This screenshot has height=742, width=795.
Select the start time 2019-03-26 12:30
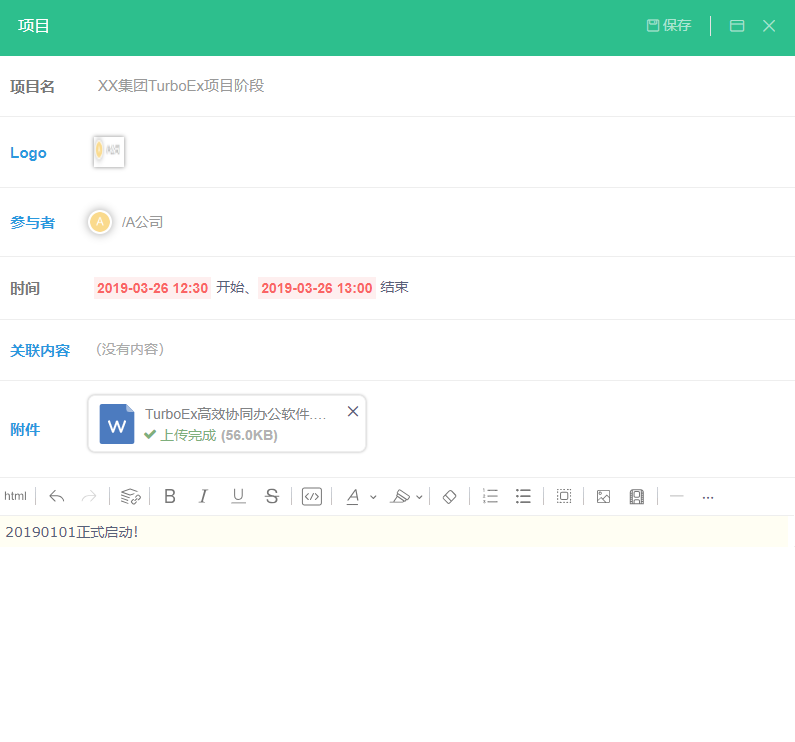pos(152,288)
